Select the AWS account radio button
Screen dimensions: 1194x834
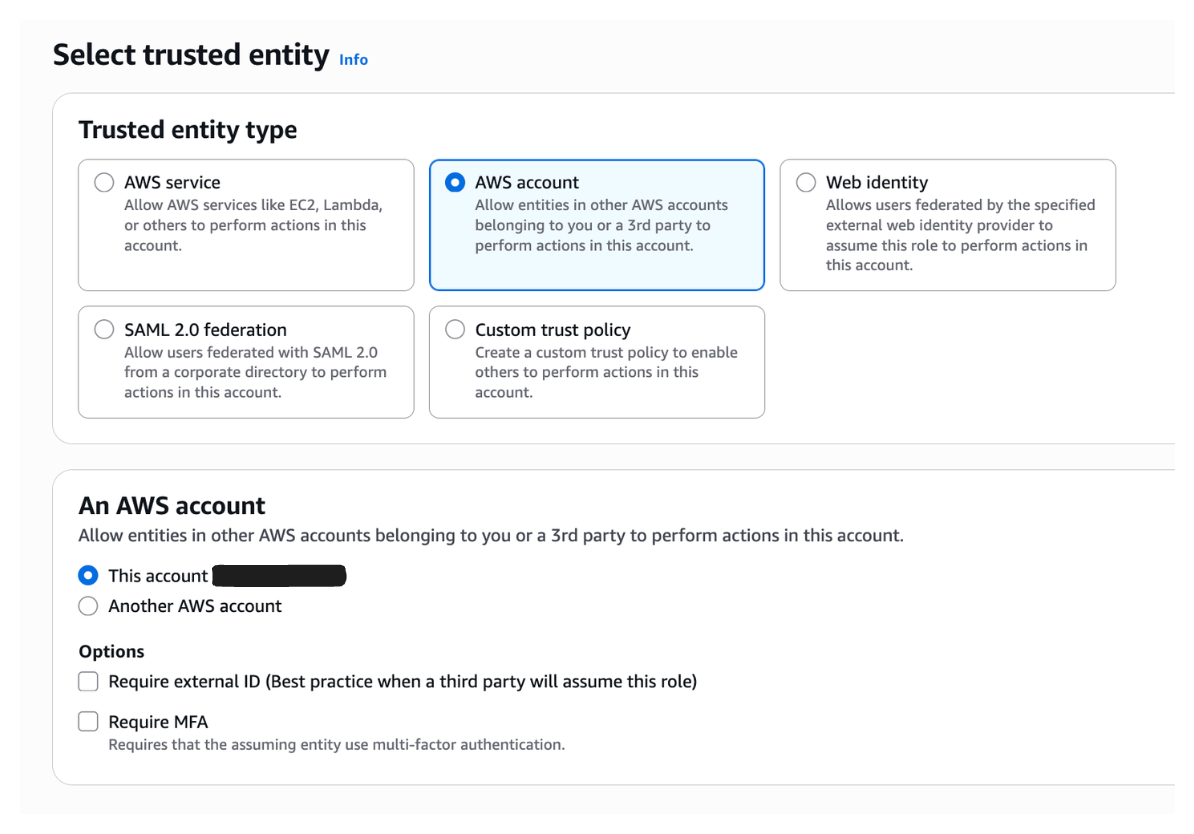tap(455, 183)
